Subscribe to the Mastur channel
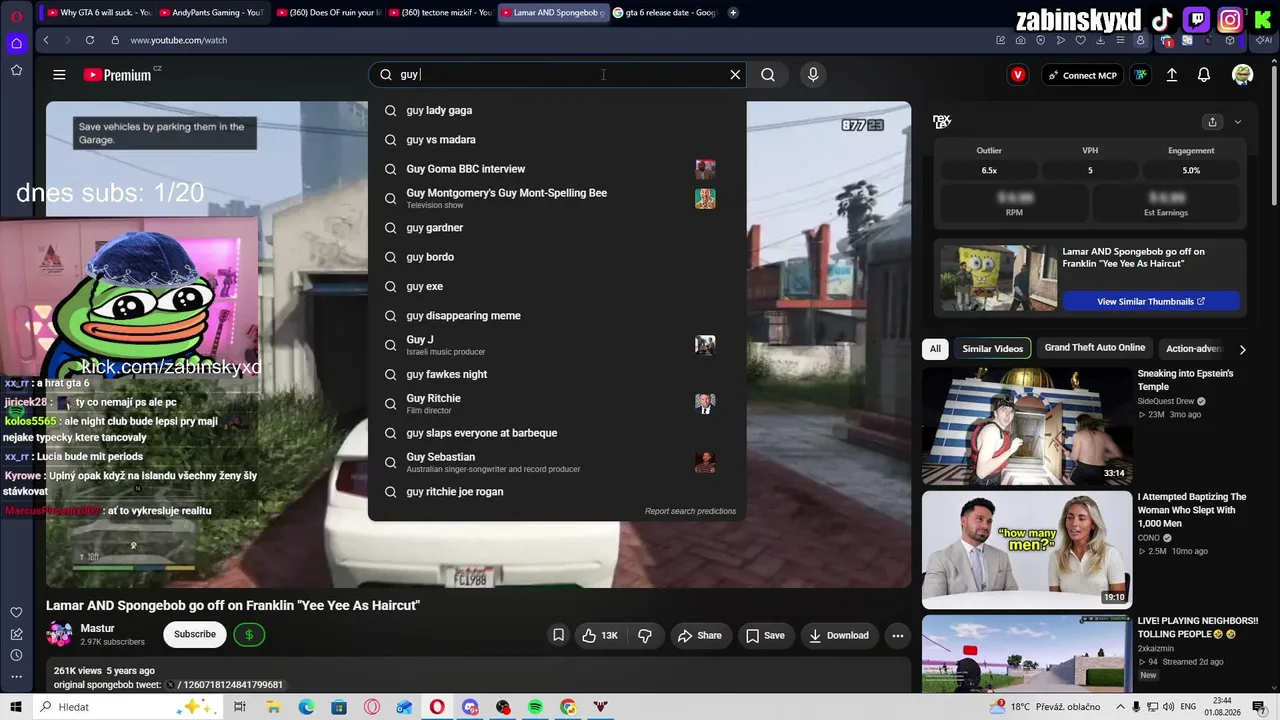The width and height of the screenshot is (1280, 720). point(195,634)
